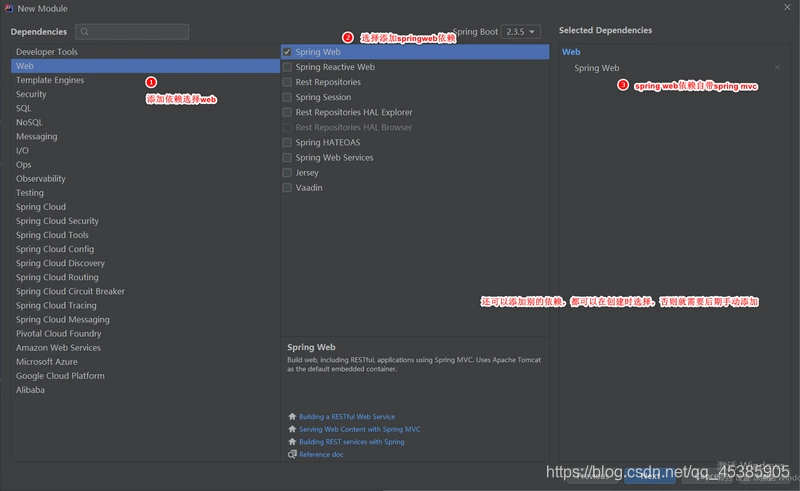Remove Spring Web using its x icon
The height and width of the screenshot is (491, 800).
point(777,67)
